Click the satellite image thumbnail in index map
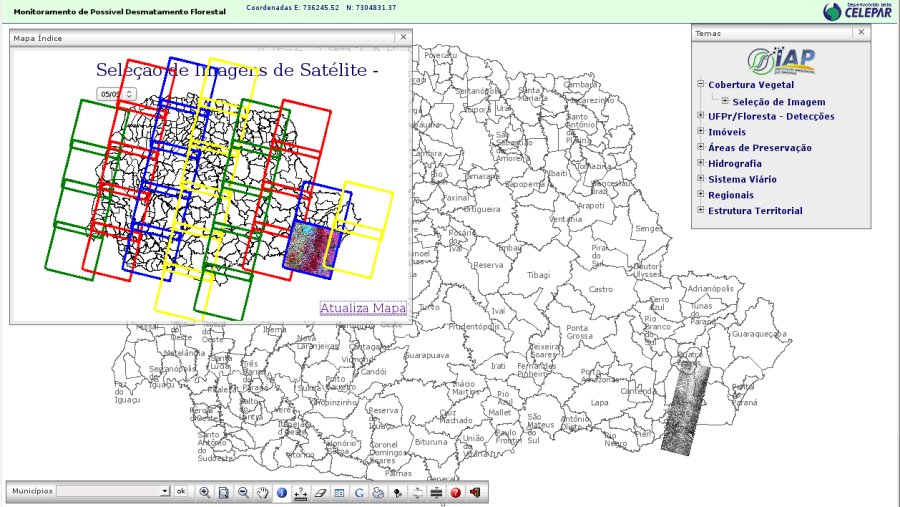Image resolution: width=900 pixels, height=507 pixels. click(x=311, y=249)
